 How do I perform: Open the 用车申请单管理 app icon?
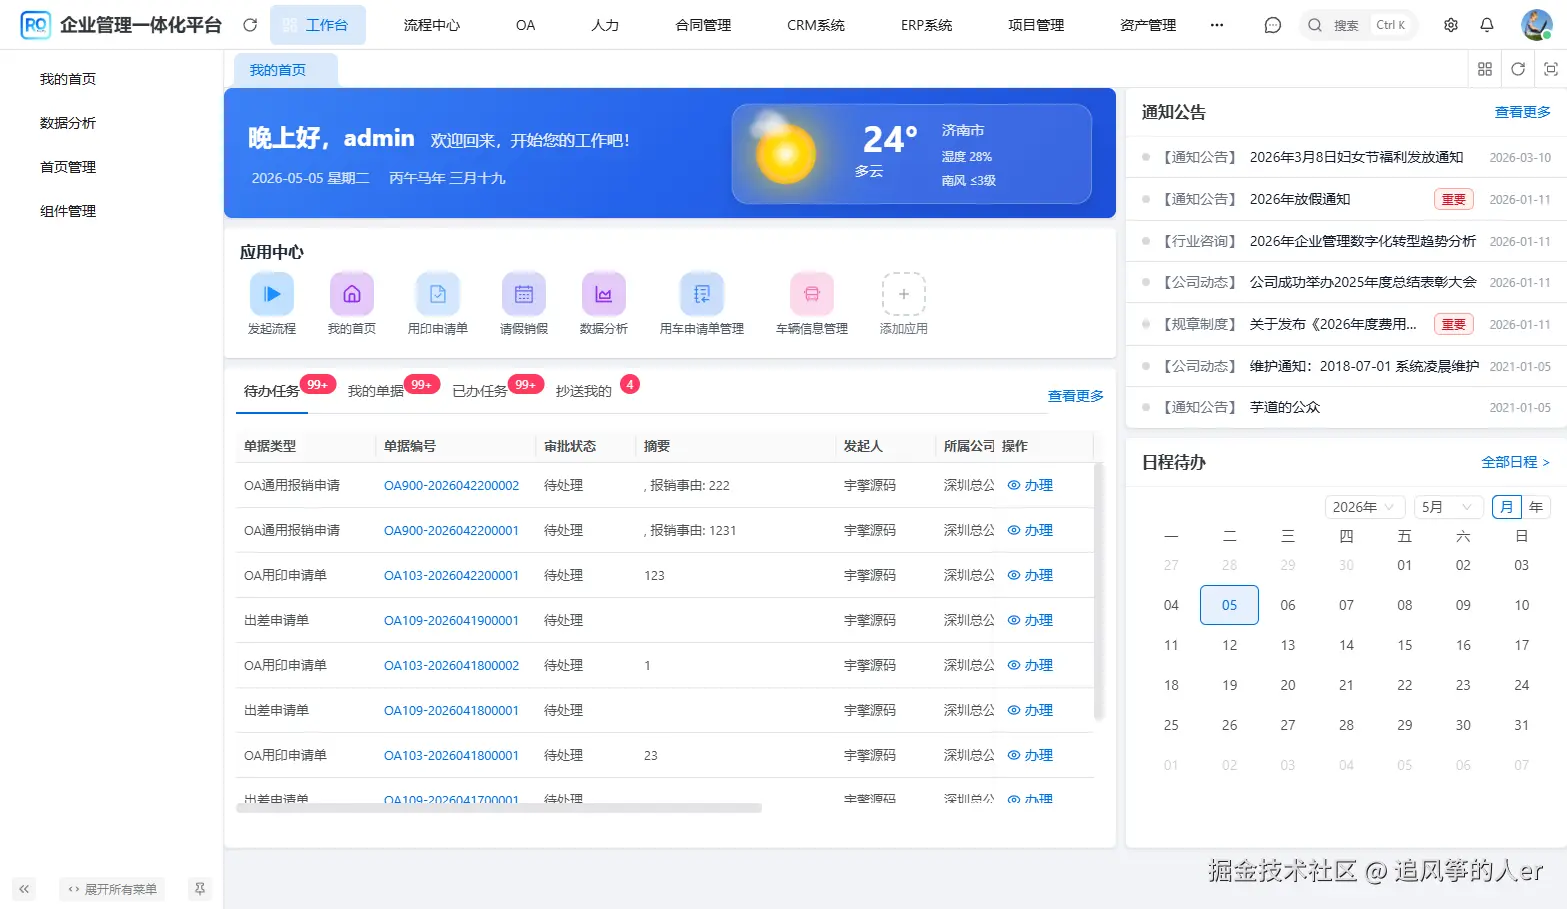click(x=702, y=294)
